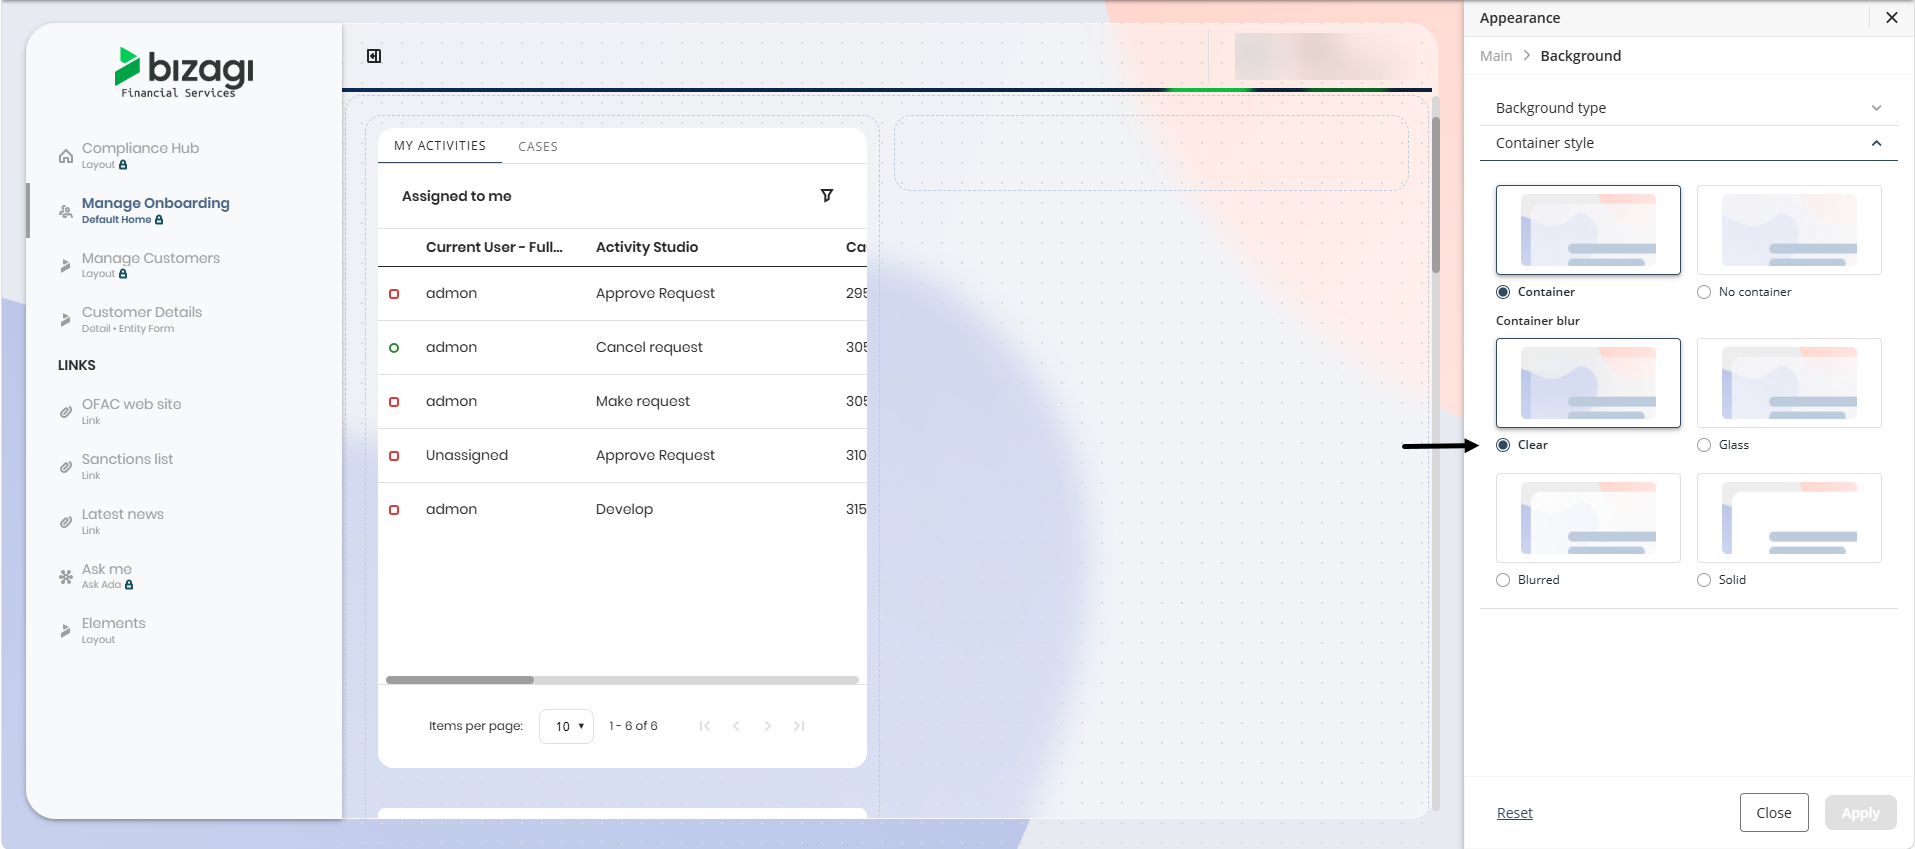This screenshot has width=1915, height=849.
Task: Select the No container radio button
Action: [1704, 292]
